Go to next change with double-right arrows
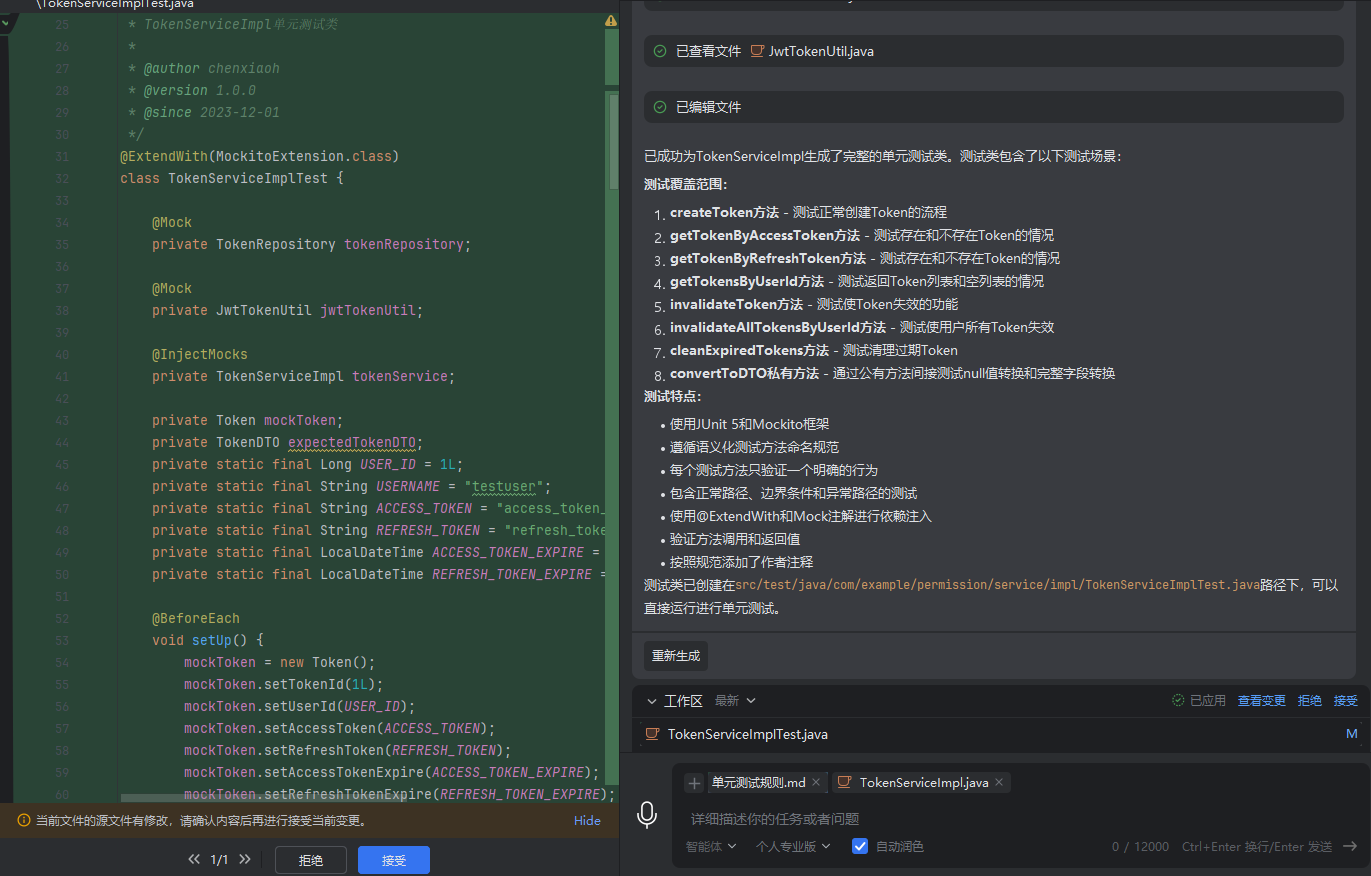 [245, 860]
